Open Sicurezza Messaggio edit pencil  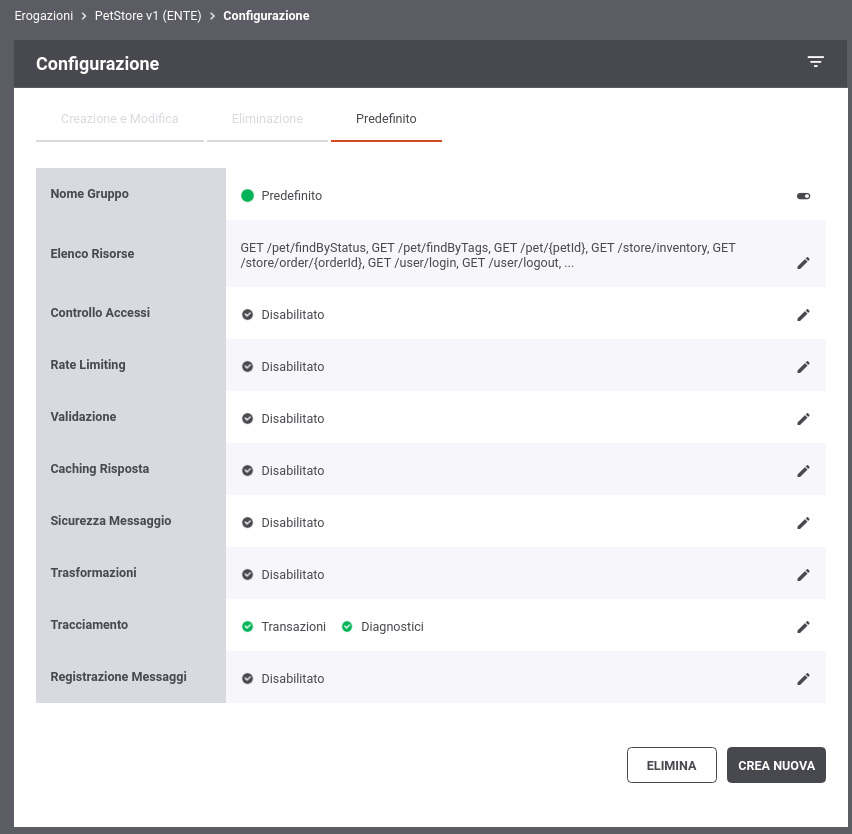point(803,523)
